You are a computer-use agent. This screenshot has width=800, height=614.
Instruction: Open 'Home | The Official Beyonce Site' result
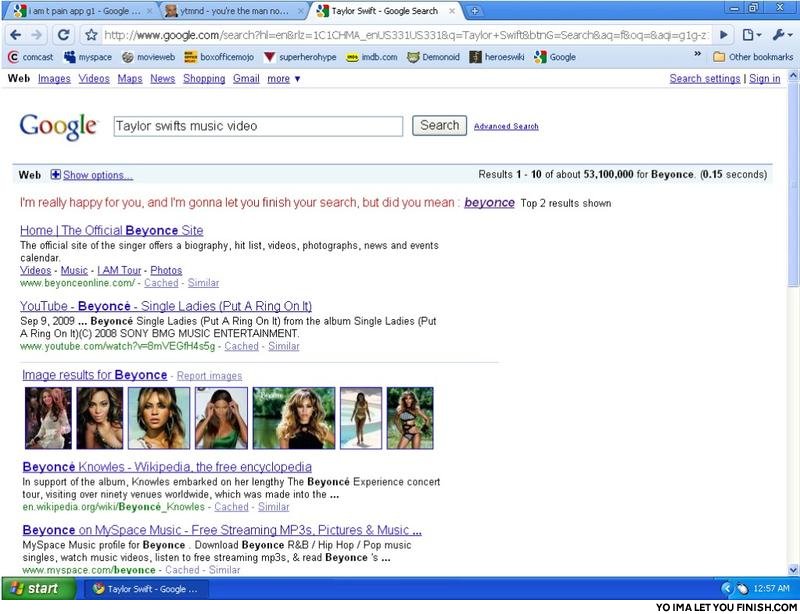tap(112, 231)
